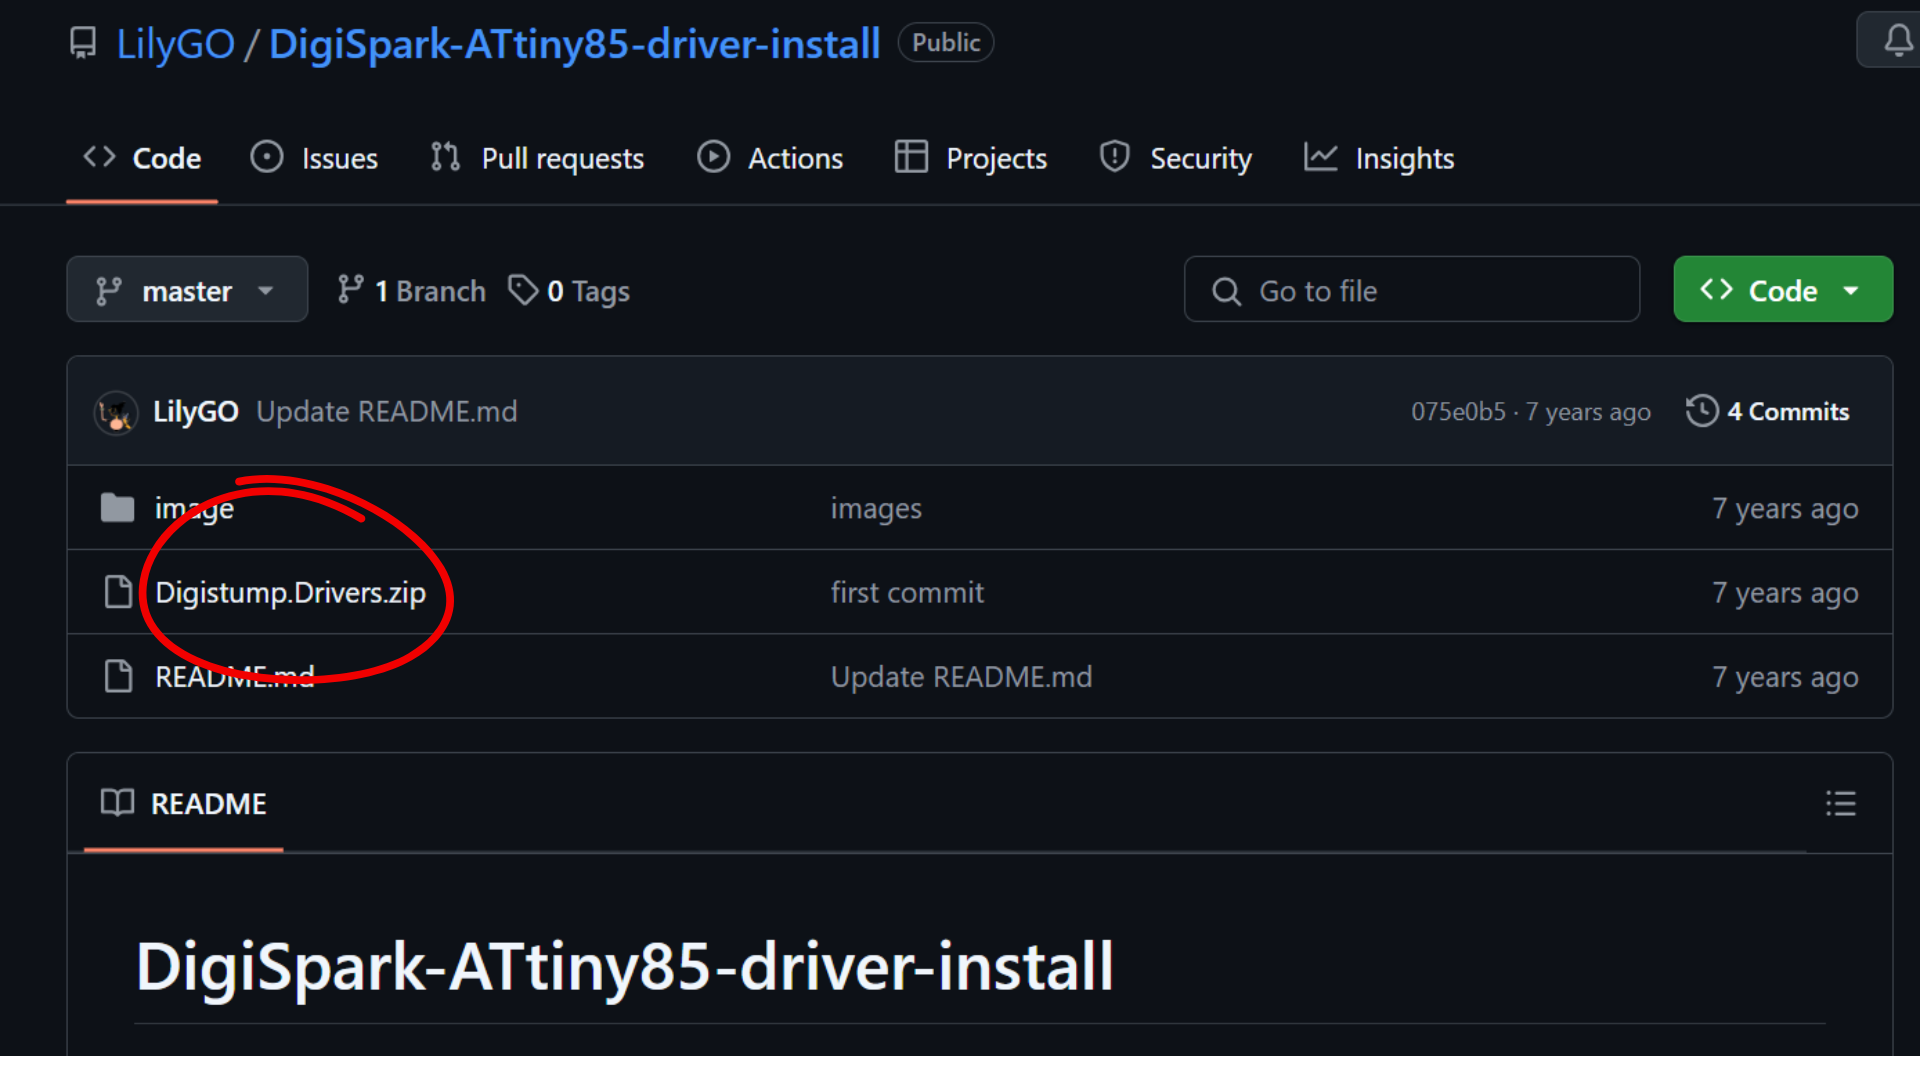This screenshot has width=1920, height=1080.
Task: Switch to the Issues tab
Action: point(314,158)
